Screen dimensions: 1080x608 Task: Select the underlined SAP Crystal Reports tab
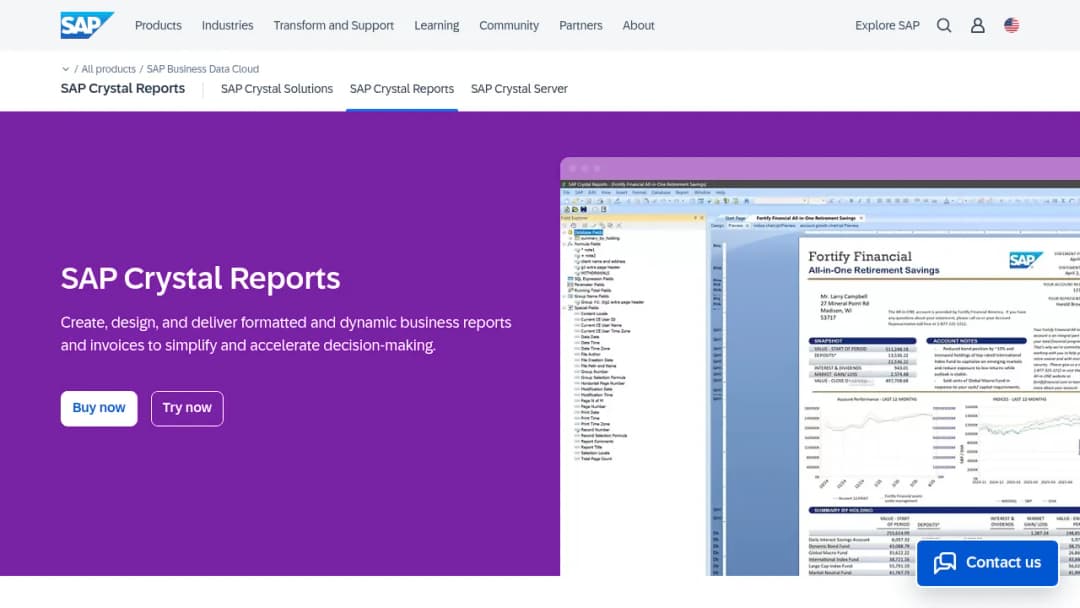[402, 89]
